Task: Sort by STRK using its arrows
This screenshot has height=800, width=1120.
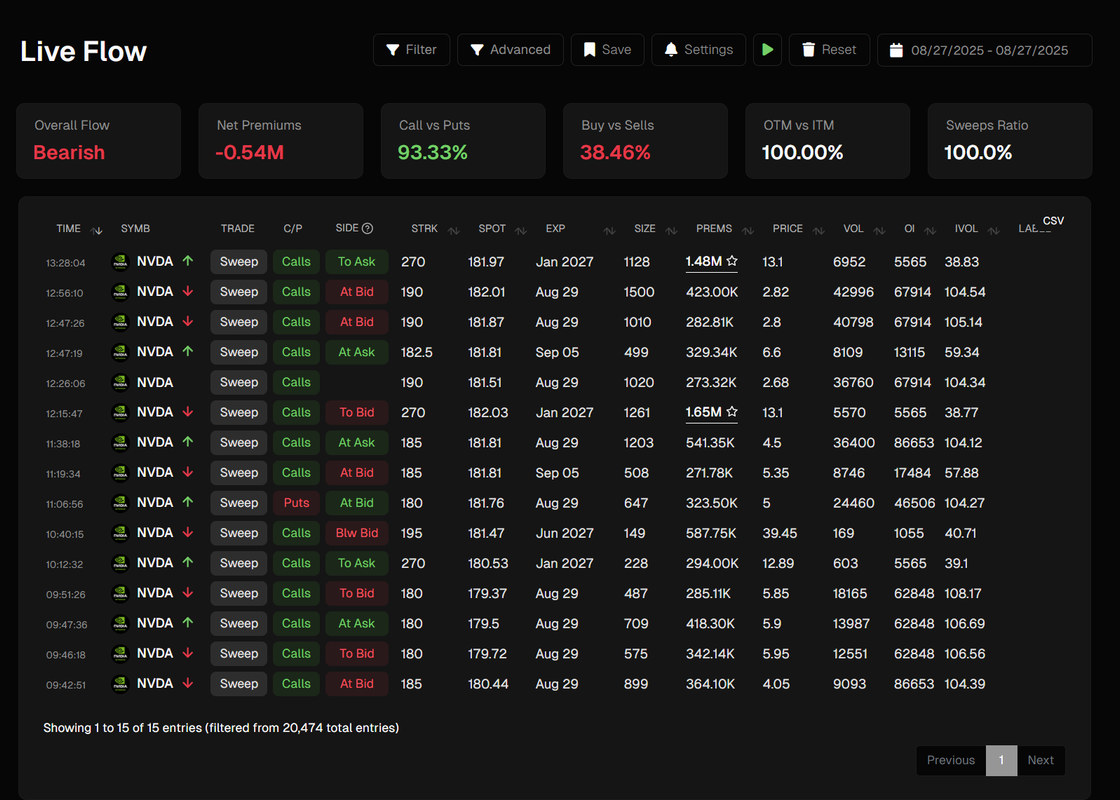Action: [454, 230]
